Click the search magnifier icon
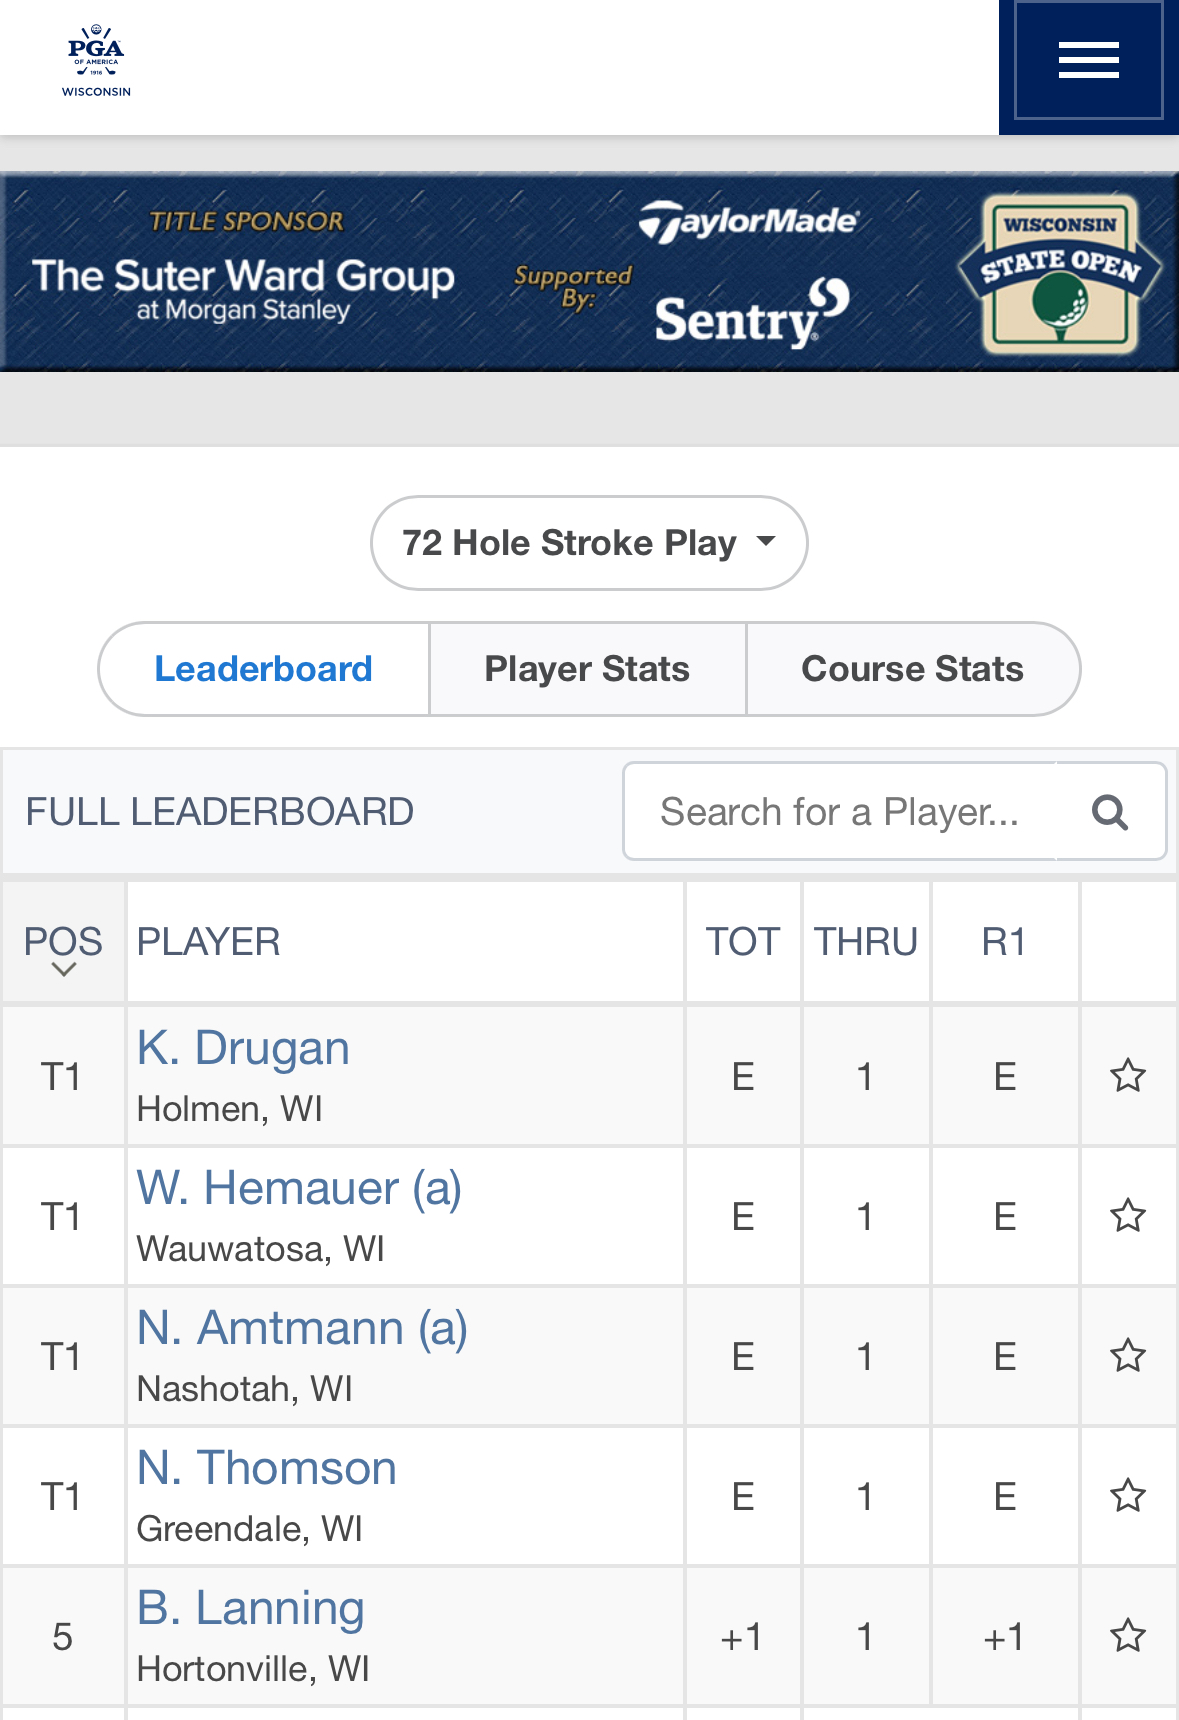Viewport: 1179px width, 1720px height. pyautogui.click(x=1110, y=812)
